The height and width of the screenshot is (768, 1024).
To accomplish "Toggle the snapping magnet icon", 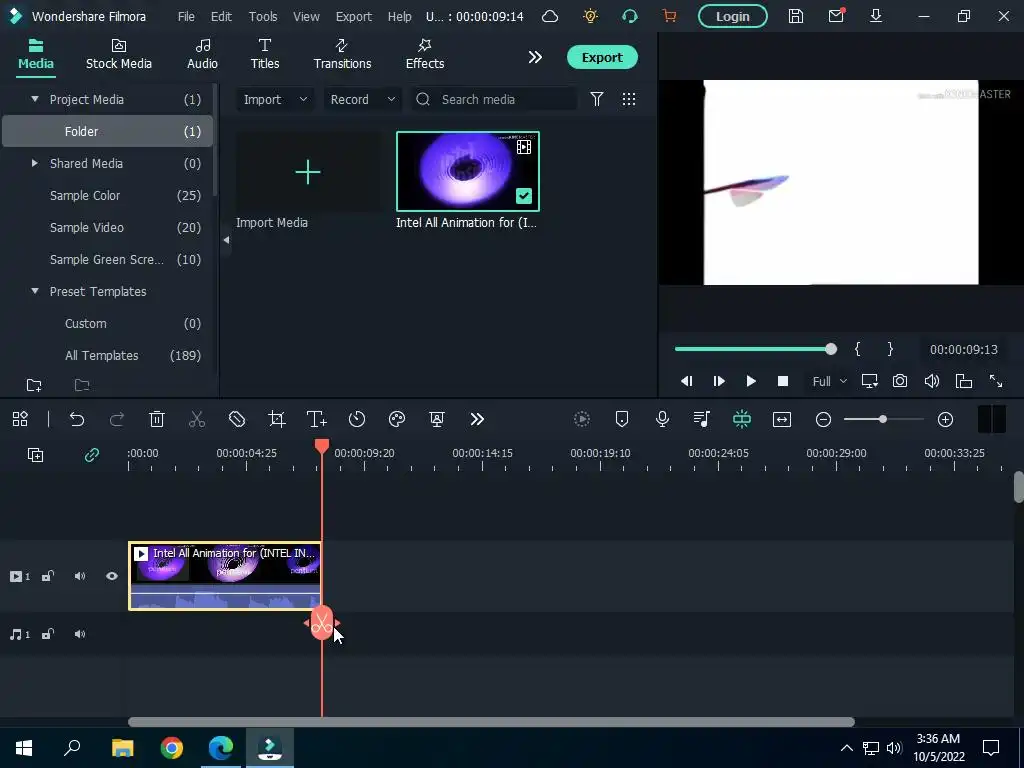I will 742,419.
